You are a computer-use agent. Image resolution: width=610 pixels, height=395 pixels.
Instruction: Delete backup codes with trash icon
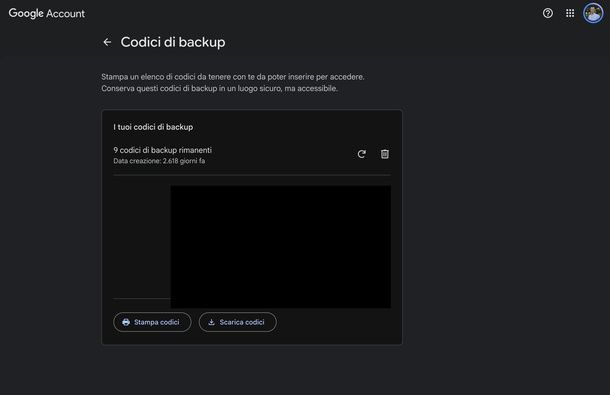coord(385,154)
